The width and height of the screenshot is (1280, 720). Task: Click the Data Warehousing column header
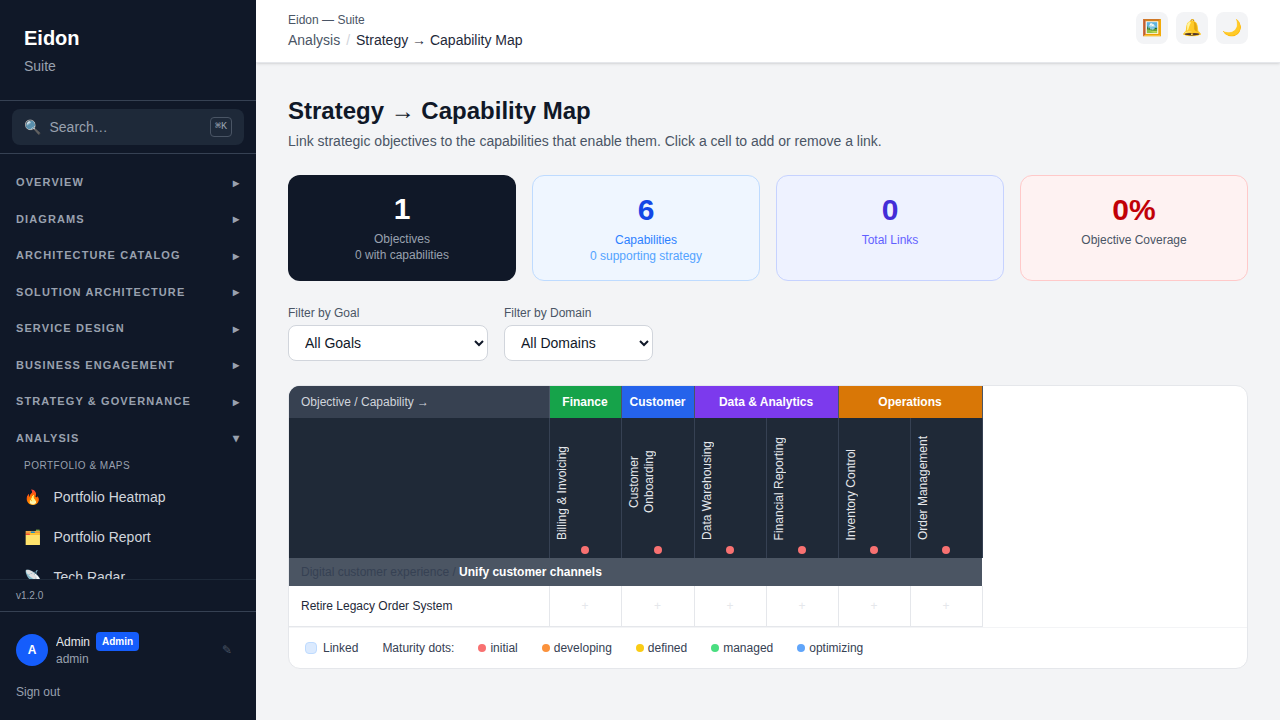[730, 488]
